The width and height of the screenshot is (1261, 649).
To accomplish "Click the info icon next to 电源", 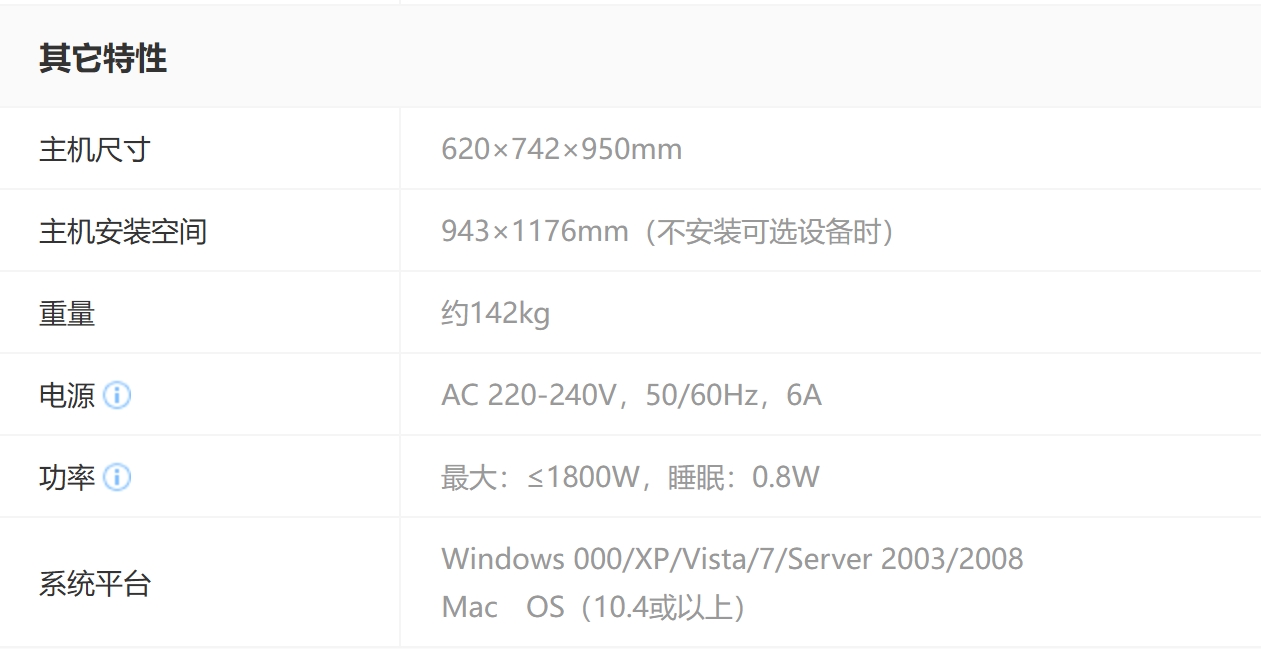I will point(117,396).
